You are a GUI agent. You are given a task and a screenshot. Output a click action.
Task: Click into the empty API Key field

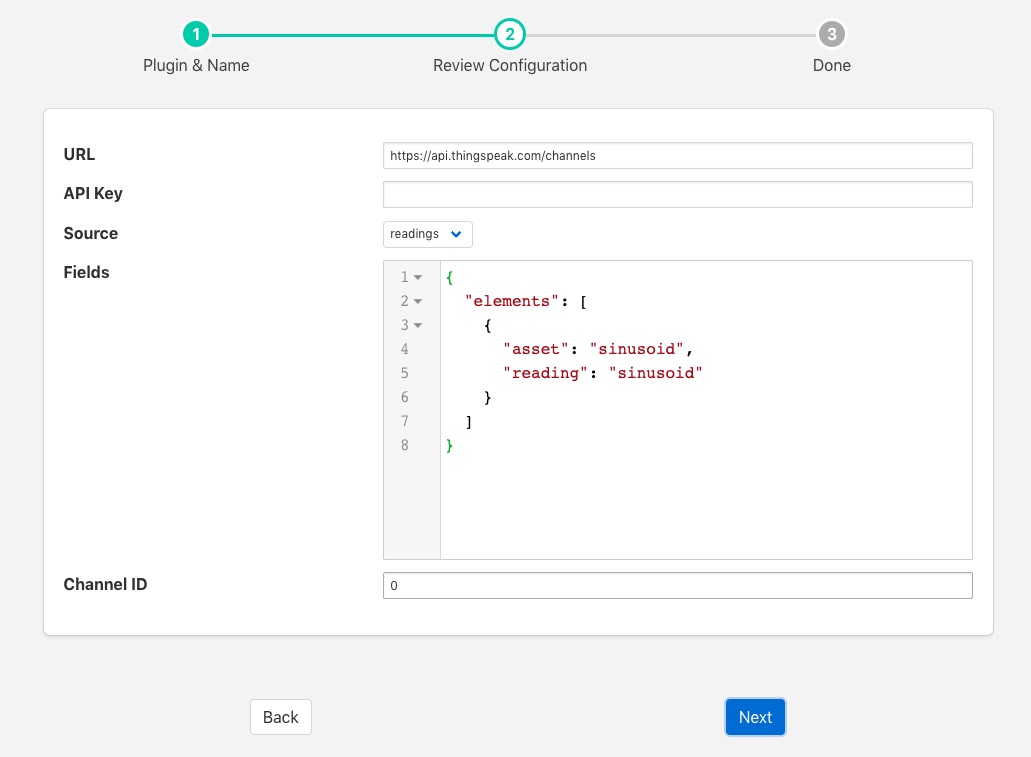click(x=677, y=194)
